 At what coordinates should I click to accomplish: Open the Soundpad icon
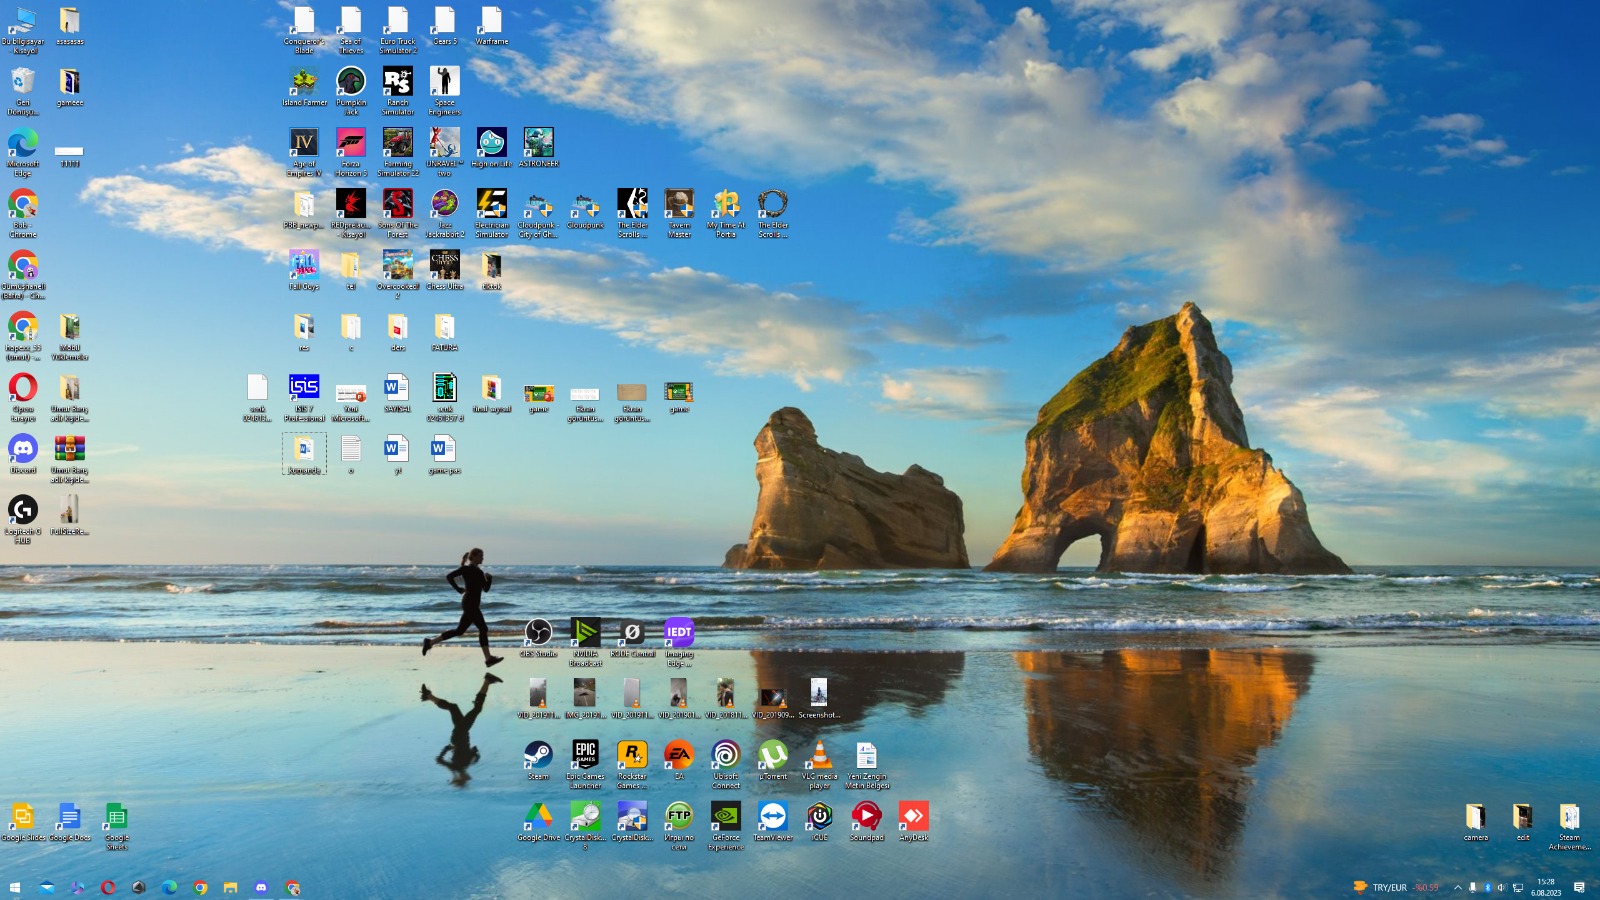[x=867, y=821]
